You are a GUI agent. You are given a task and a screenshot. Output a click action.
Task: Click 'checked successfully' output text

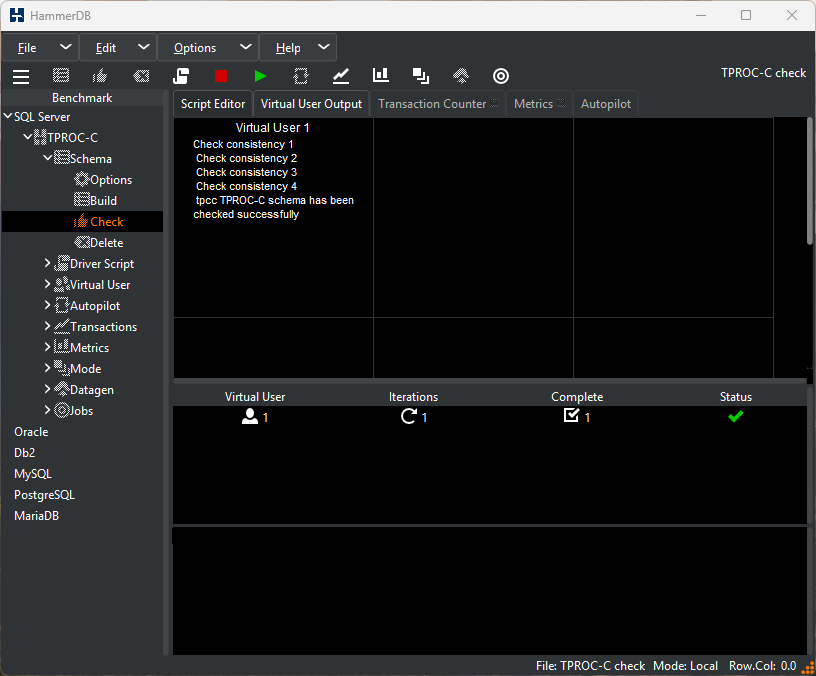[x=246, y=214]
